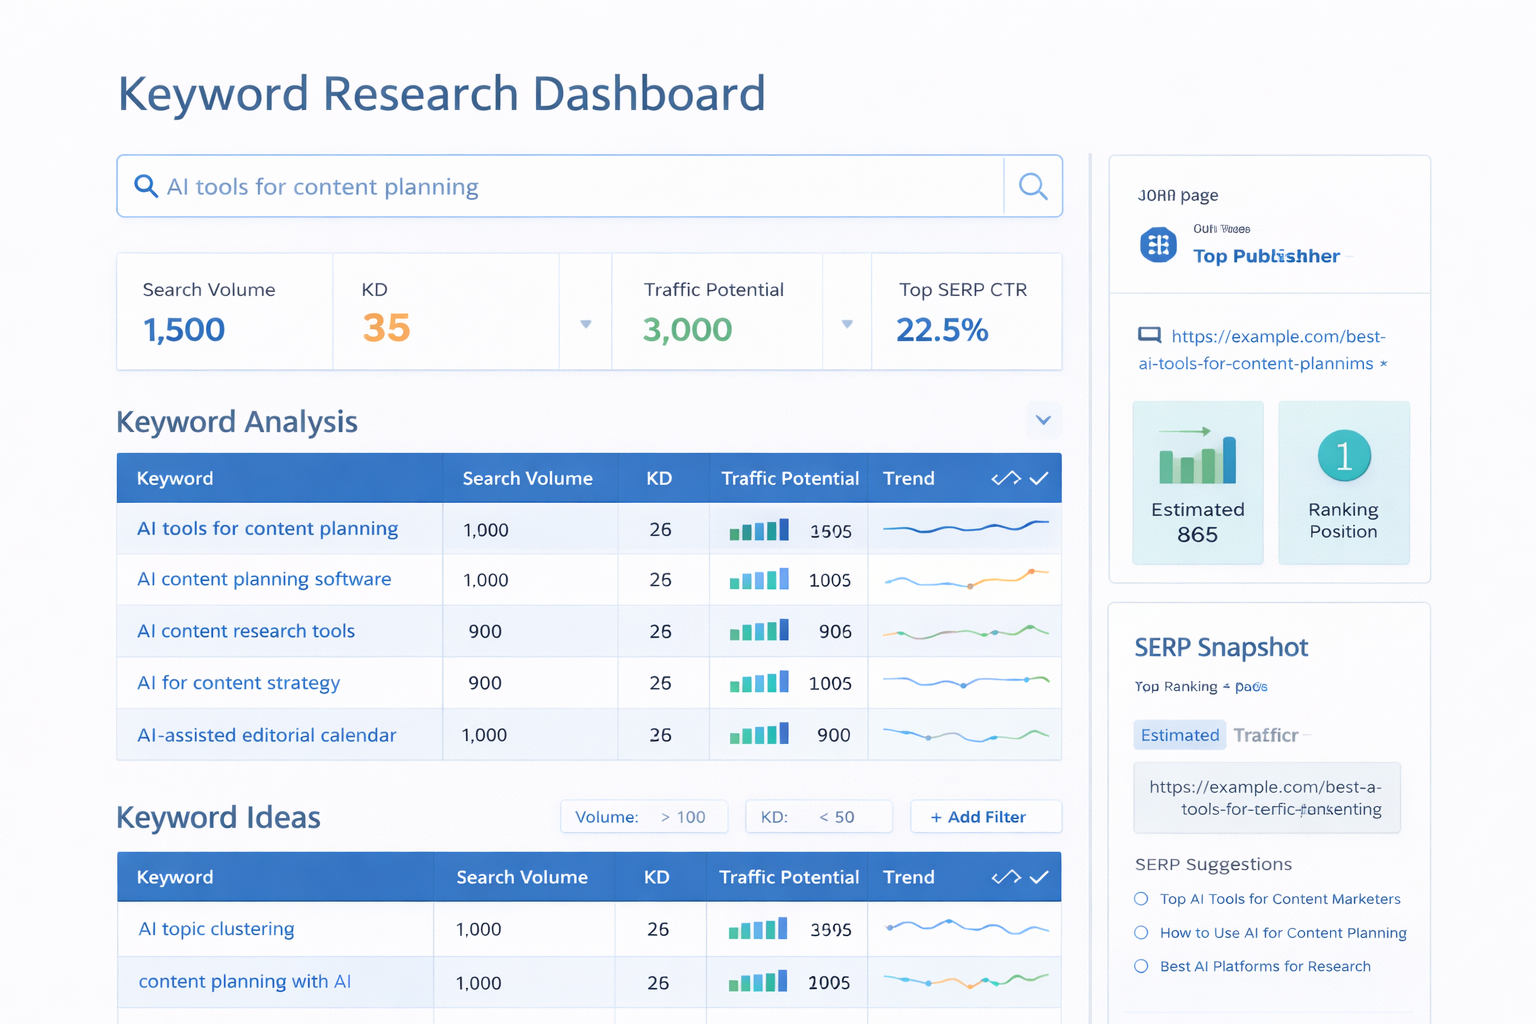The width and height of the screenshot is (1536, 1024).
Task: Open the dropdown arrow next to KD metric
Action: 586,324
